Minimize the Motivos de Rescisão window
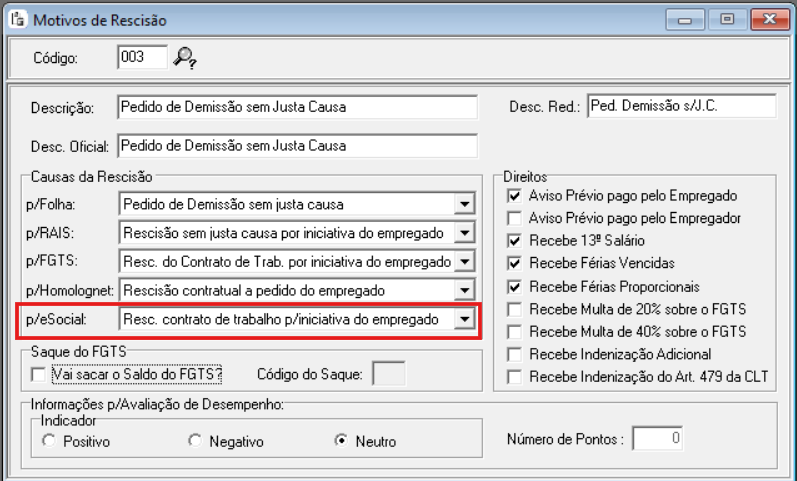This screenshot has width=797, height=481. [687, 19]
